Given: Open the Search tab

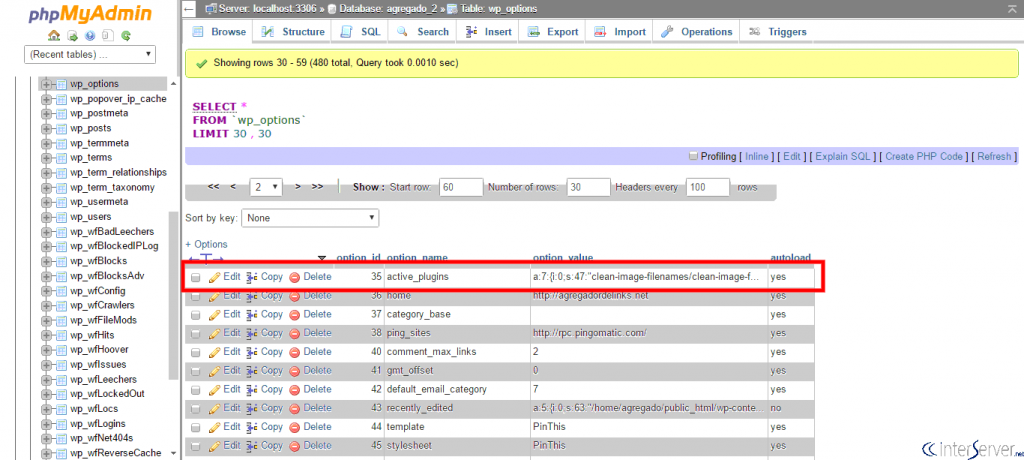Looking at the screenshot, I should click(x=423, y=31).
